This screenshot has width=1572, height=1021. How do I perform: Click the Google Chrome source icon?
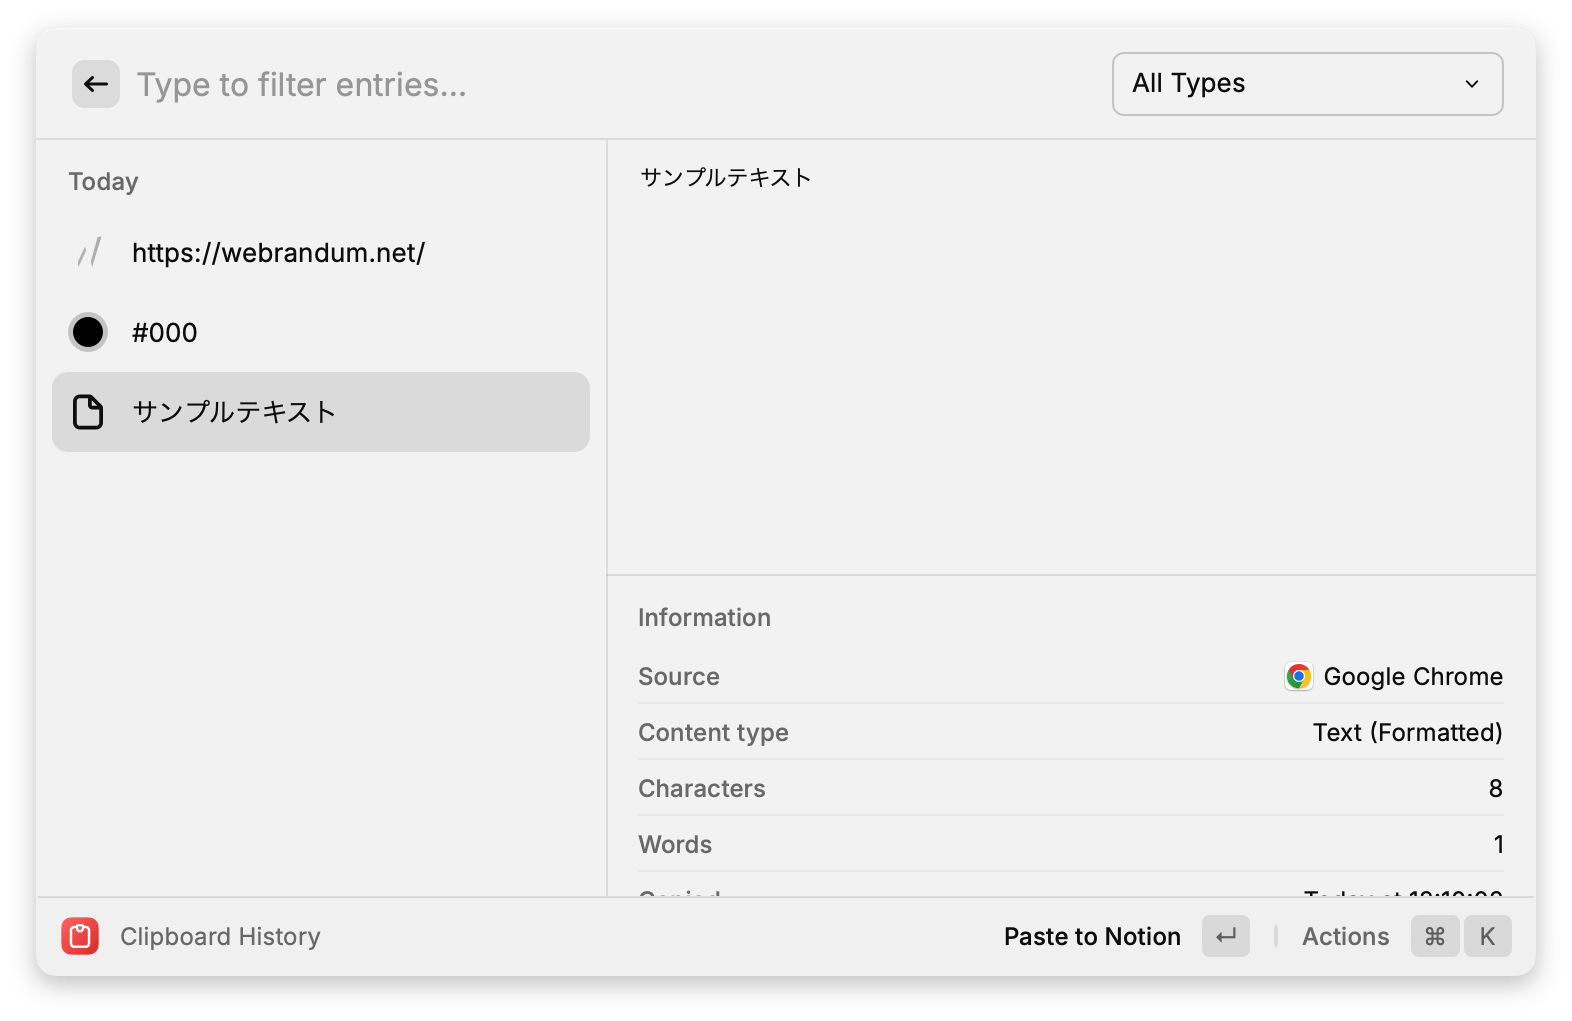[x=1298, y=677]
